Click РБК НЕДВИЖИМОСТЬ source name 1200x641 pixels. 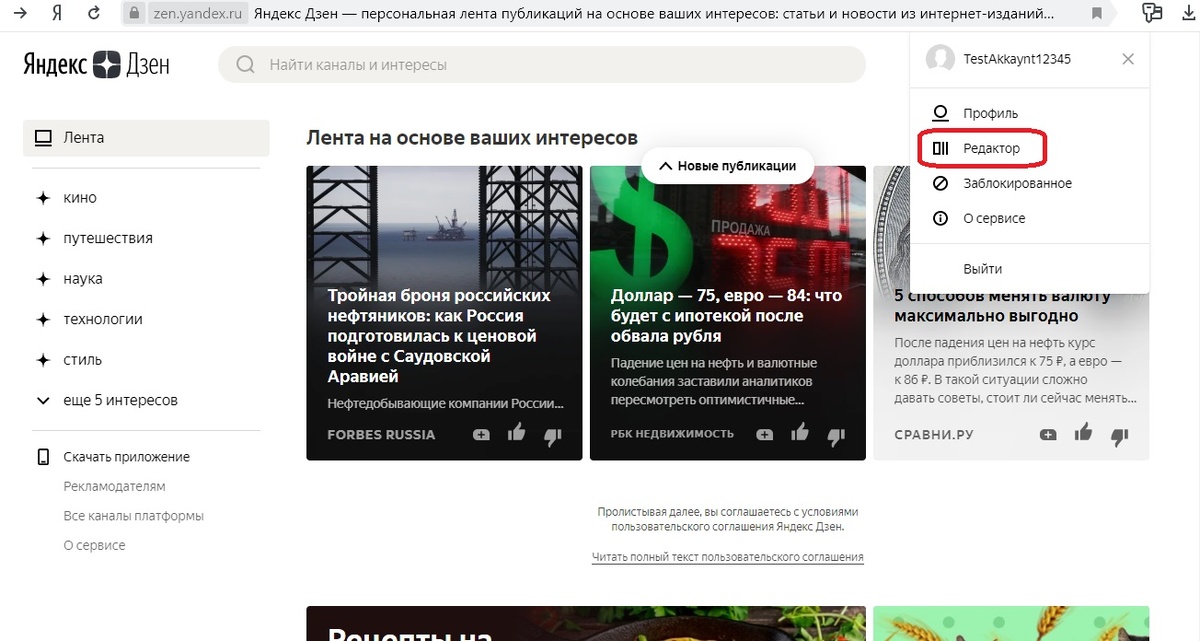pos(672,434)
